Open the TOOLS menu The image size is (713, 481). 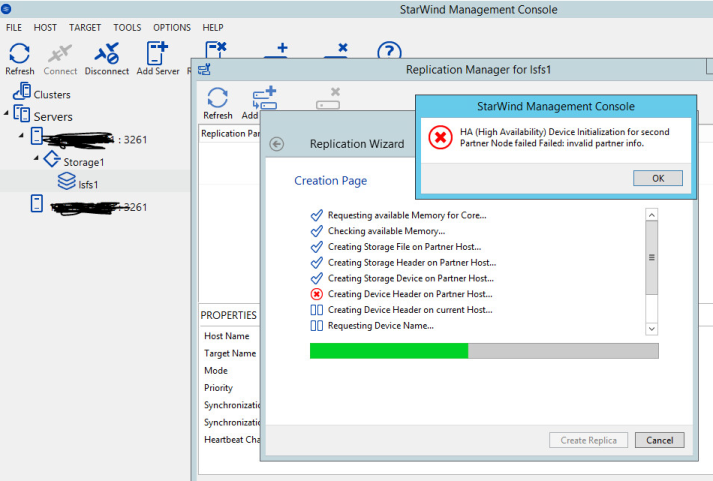pos(127,28)
